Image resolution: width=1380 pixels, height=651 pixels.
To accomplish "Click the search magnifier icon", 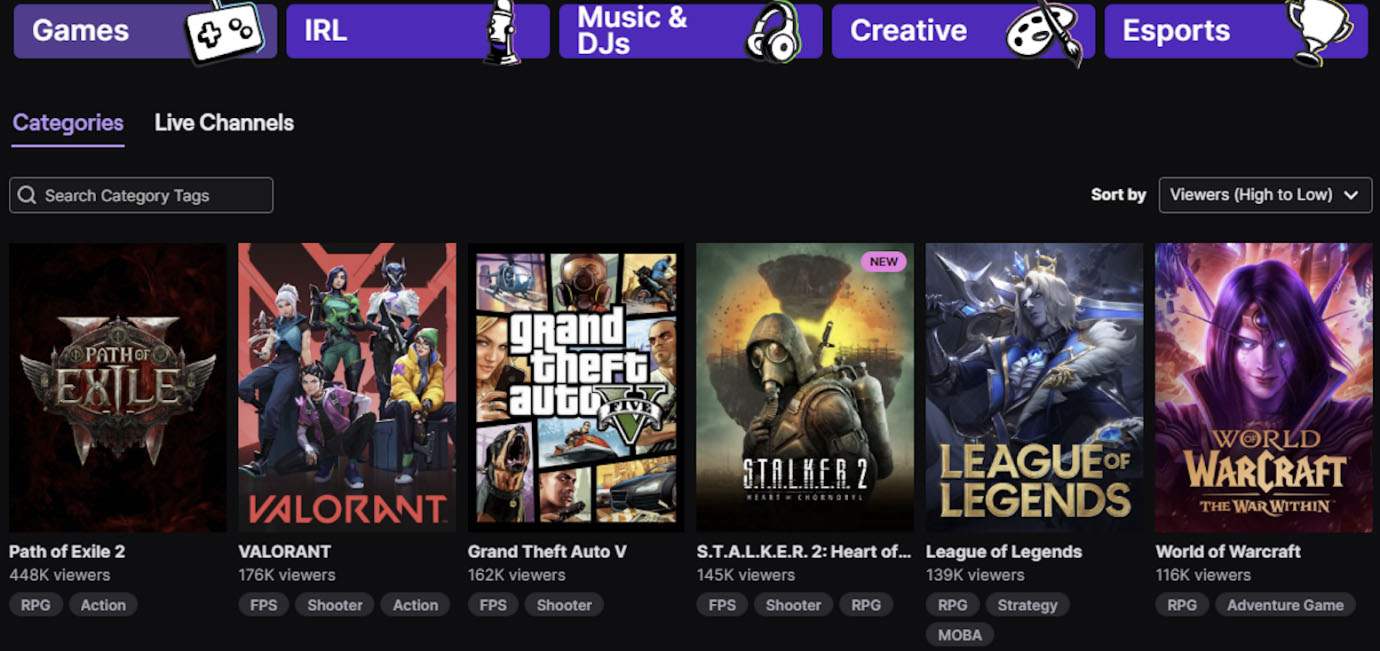I will tap(27, 195).
